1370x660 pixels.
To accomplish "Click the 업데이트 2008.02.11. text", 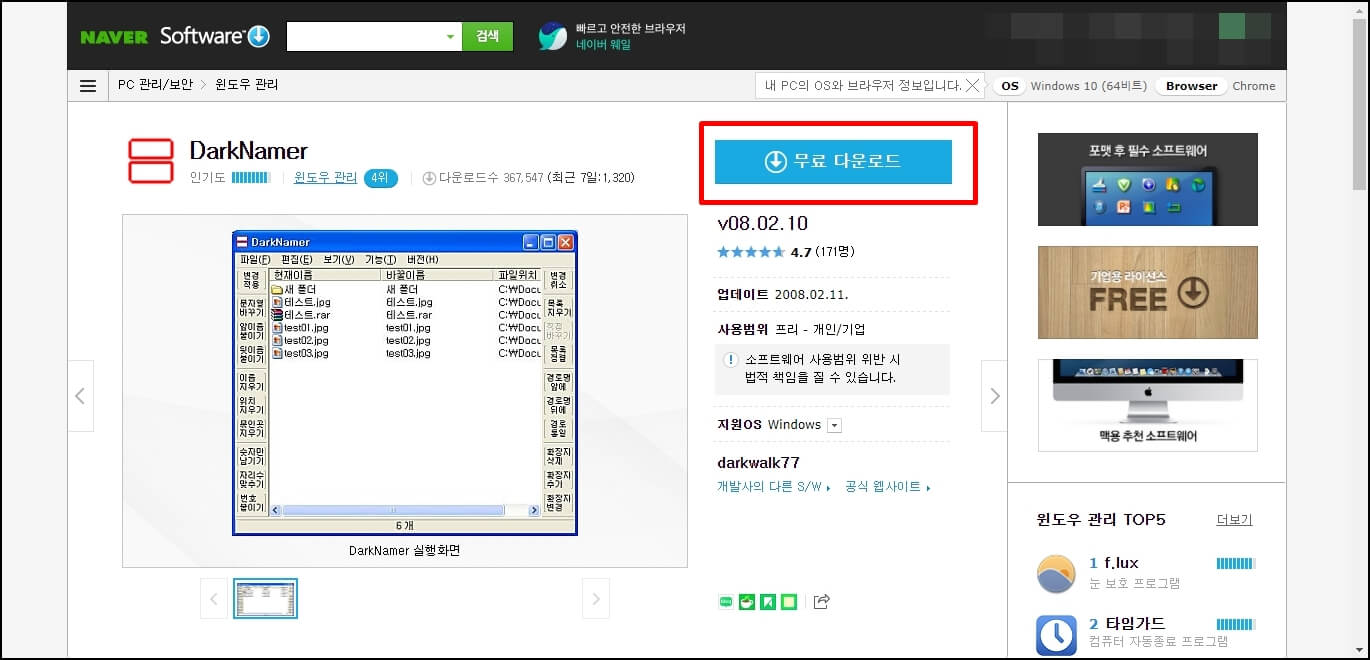I will coord(782,295).
